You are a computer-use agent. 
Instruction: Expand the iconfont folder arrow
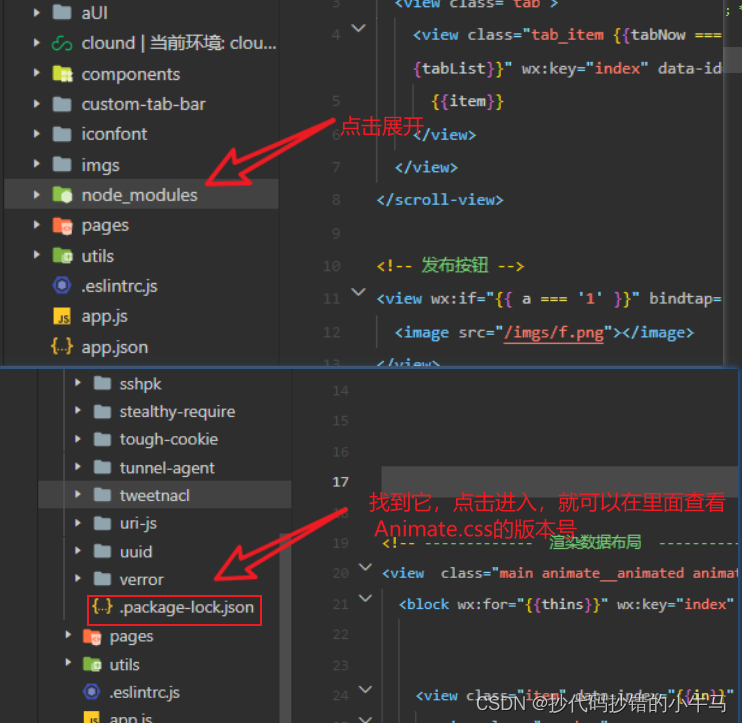(x=36, y=134)
